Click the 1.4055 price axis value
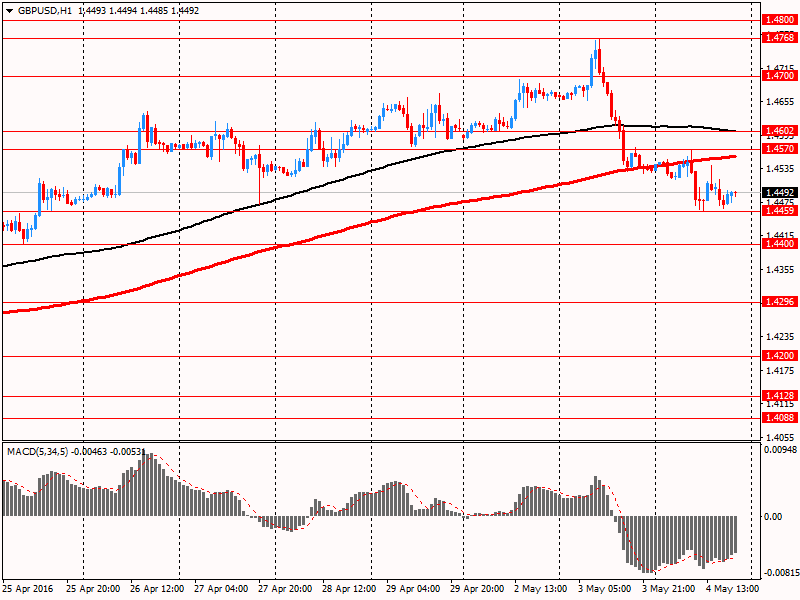This screenshot has width=800, height=600. tap(781, 437)
